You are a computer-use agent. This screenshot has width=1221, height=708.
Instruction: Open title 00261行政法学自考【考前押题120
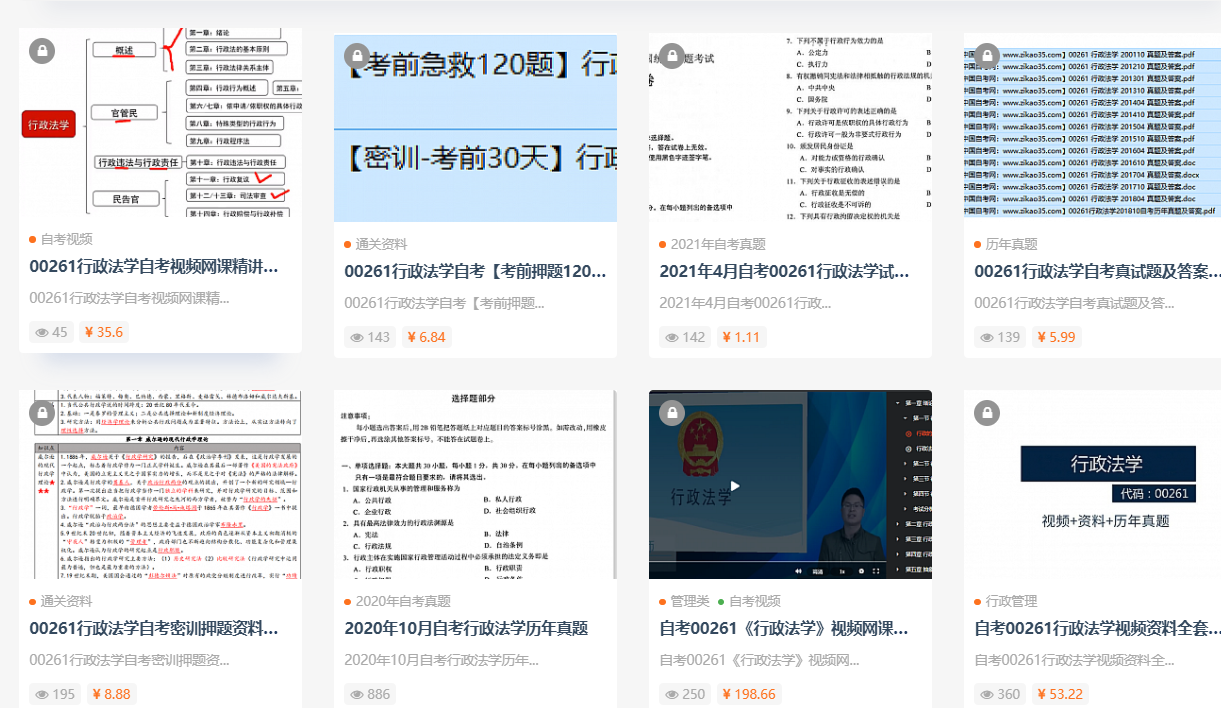(475, 271)
